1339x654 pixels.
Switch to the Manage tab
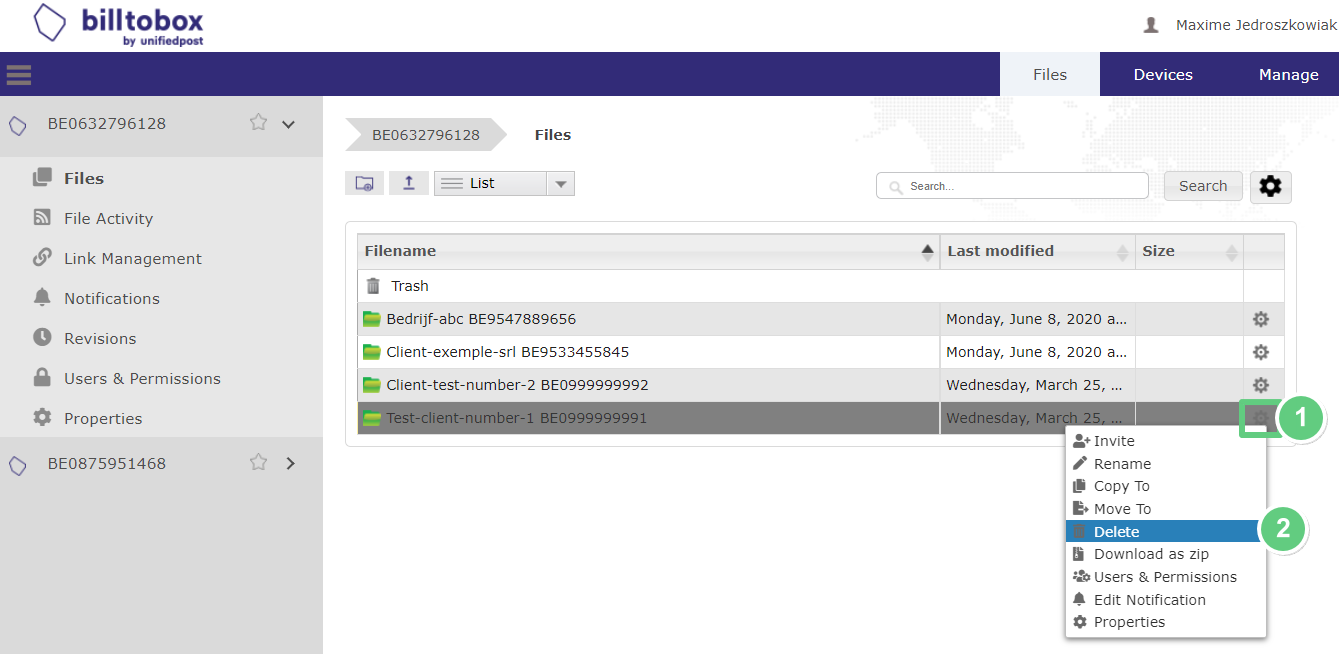pos(1288,74)
